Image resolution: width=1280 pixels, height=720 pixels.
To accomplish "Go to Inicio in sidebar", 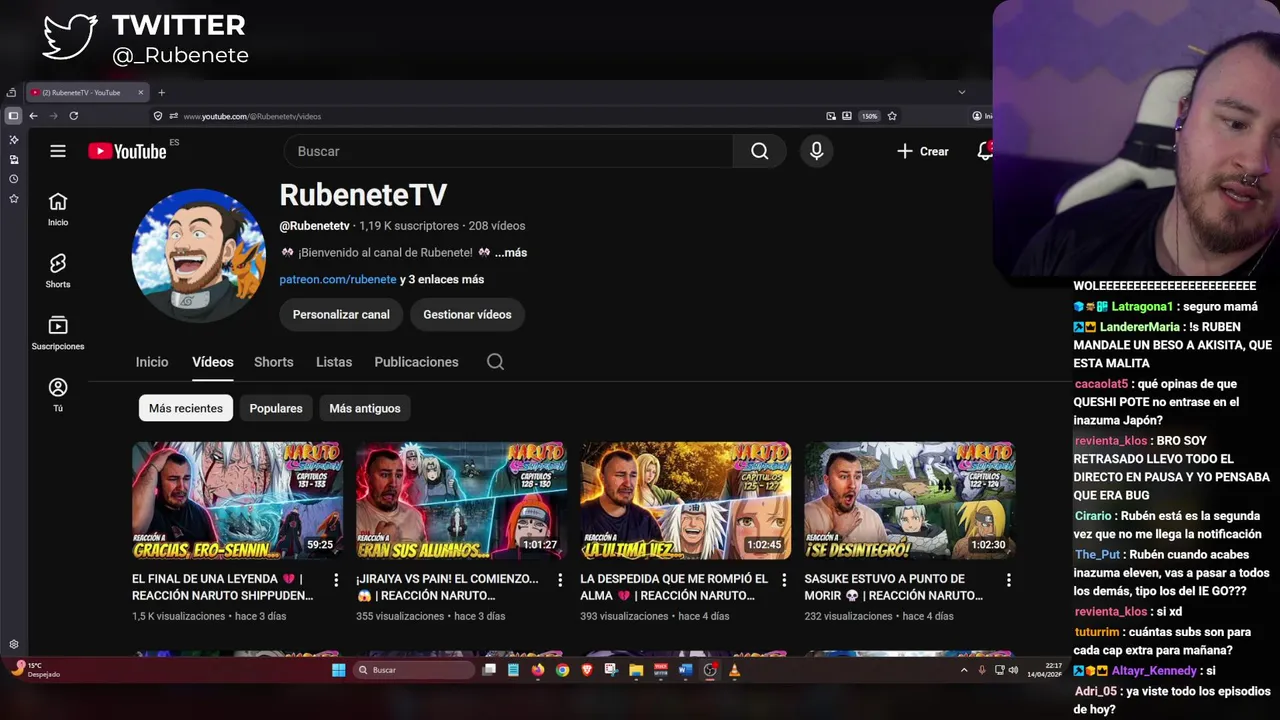I will [58, 209].
